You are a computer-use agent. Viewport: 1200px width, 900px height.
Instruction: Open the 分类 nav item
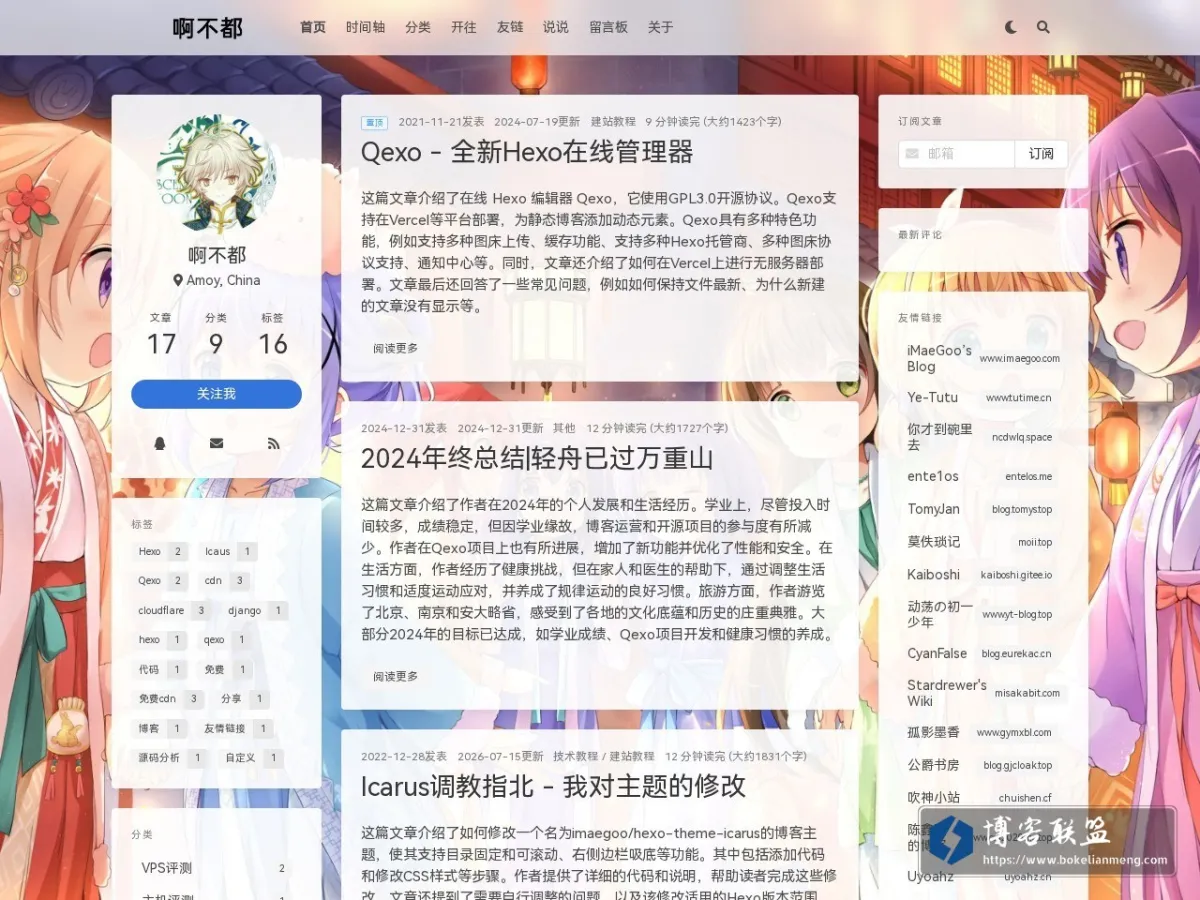coord(418,28)
